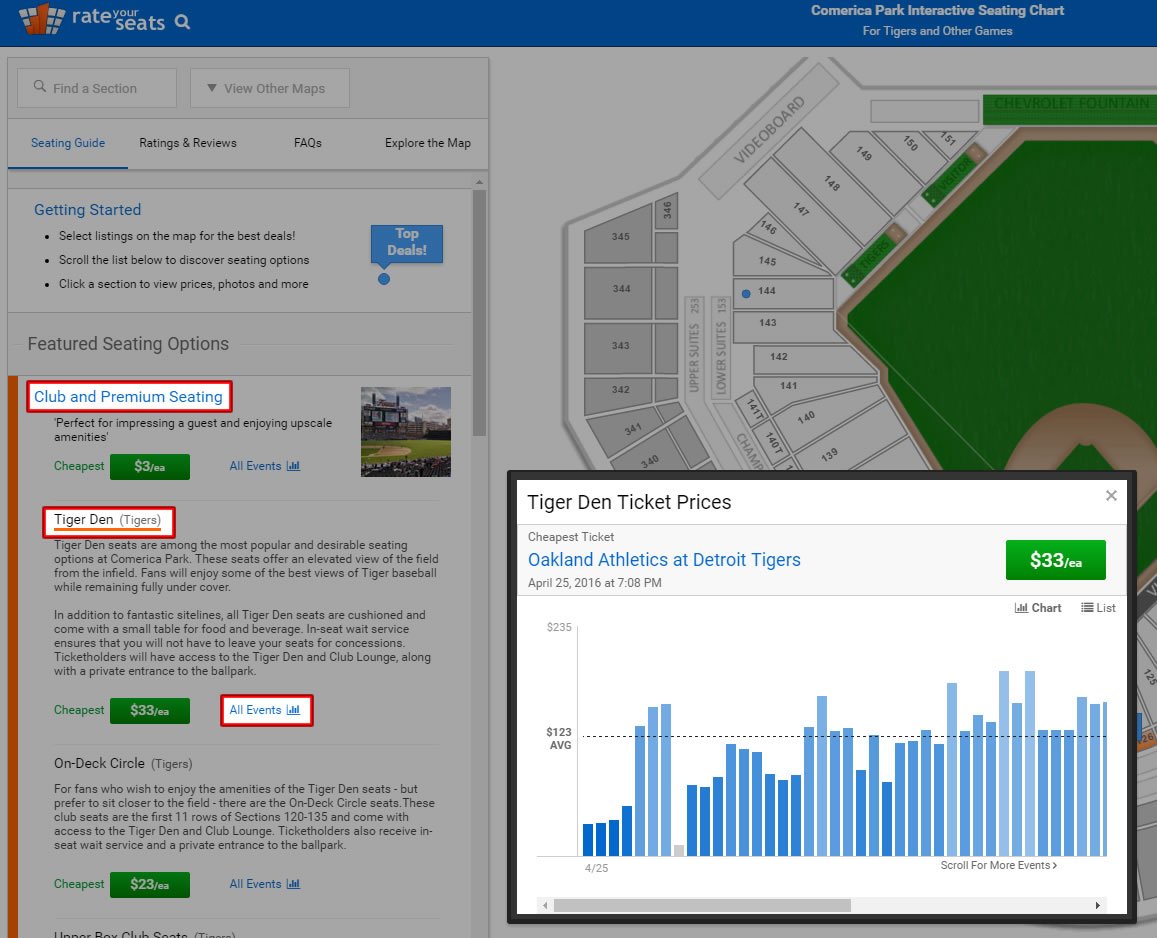The width and height of the screenshot is (1157, 938).
Task: Close the Tiger Den Ticket Prices popup
Action: pyautogui.click(x=1111, y=495)
